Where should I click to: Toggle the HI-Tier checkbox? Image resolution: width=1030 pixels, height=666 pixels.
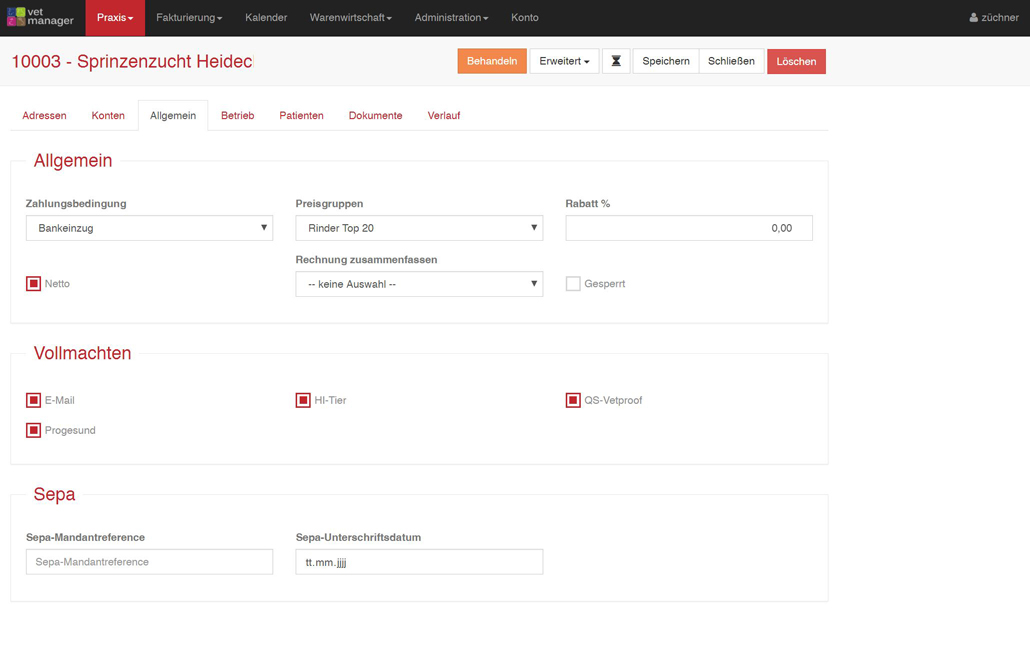pyautogui.click(x=303, y=400)
